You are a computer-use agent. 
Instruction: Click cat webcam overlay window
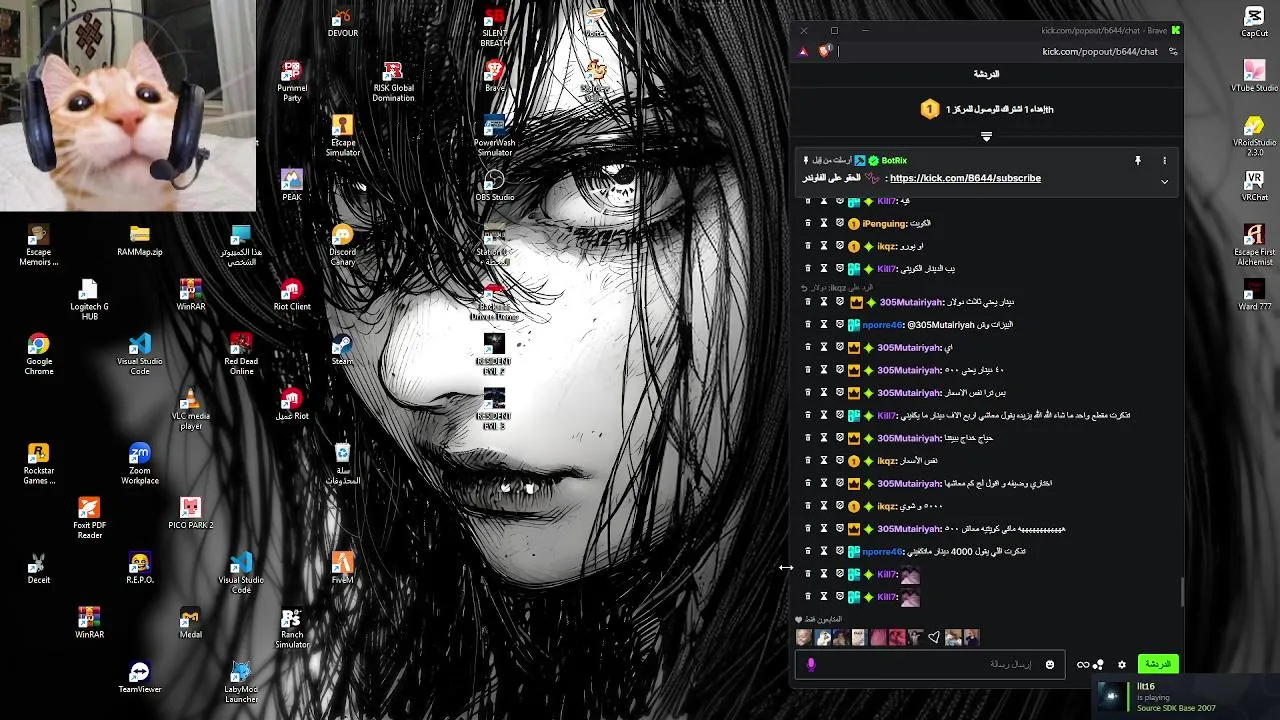128,105
